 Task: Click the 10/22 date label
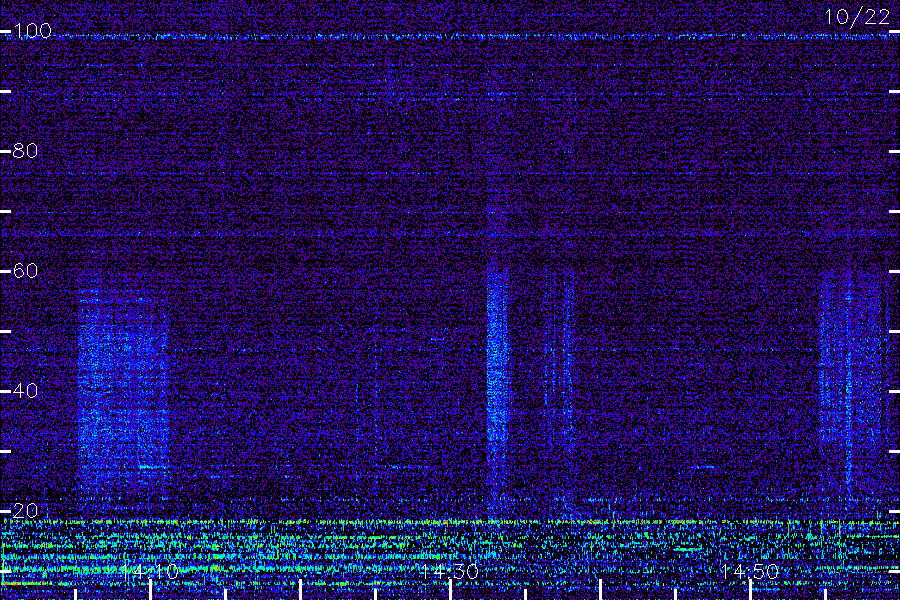pyautogui.click(x=858, y=17)
